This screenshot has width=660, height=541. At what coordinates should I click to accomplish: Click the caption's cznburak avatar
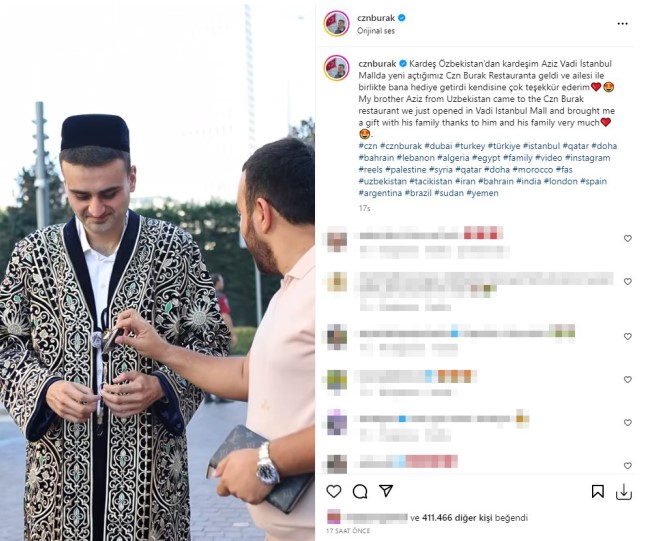coord(336,68)
